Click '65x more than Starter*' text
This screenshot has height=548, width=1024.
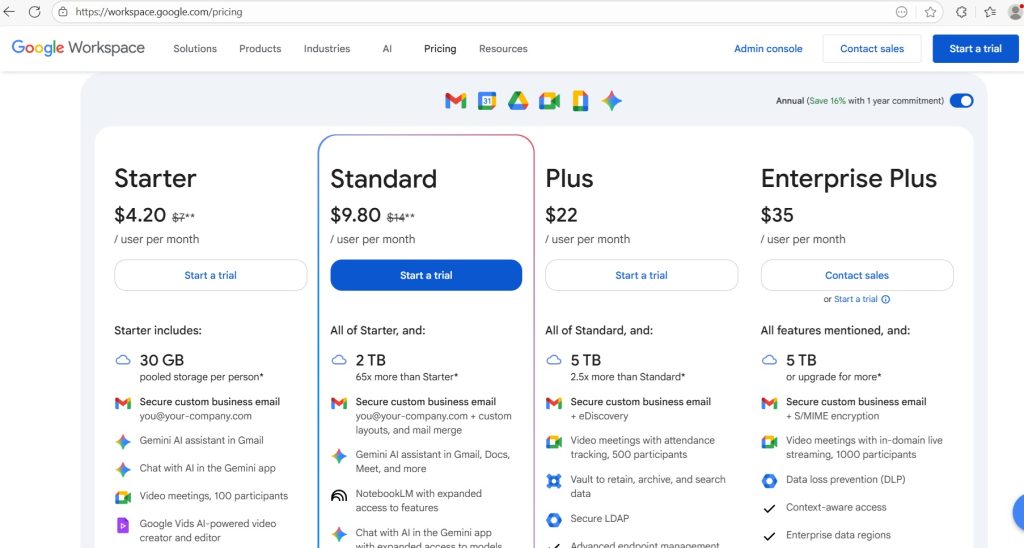pos(407,377)
